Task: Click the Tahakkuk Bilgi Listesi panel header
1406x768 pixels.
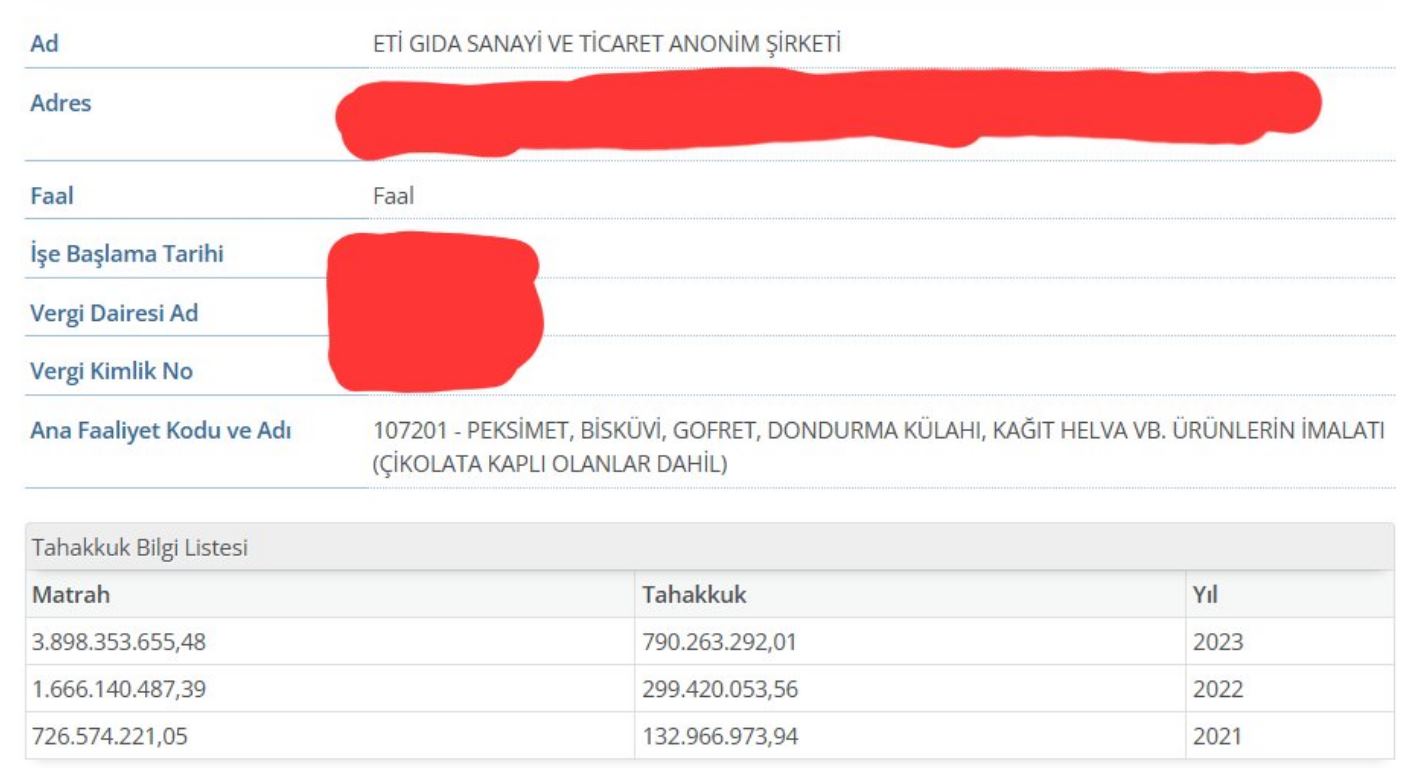Action: point(140,547)
